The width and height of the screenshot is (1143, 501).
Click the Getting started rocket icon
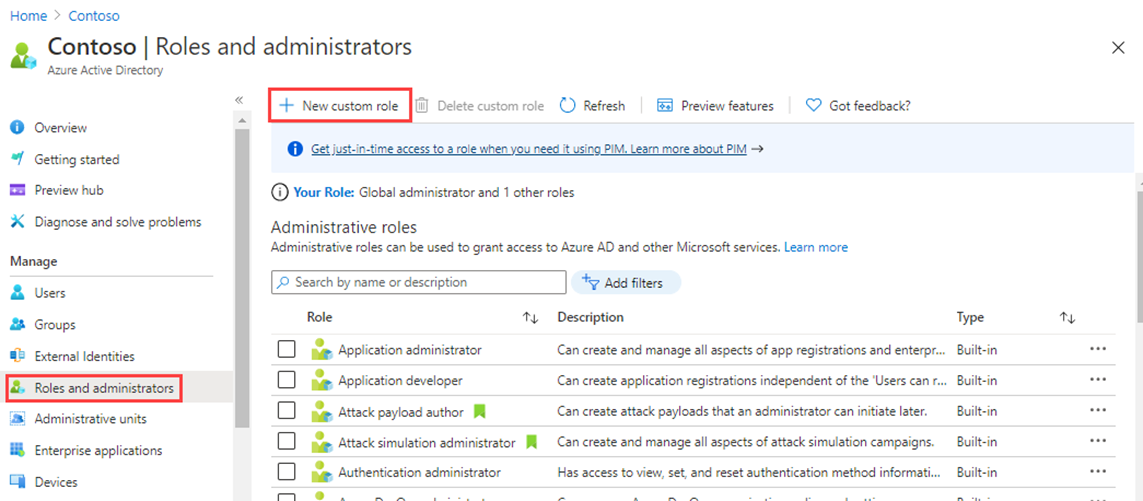tap(17, 159)
